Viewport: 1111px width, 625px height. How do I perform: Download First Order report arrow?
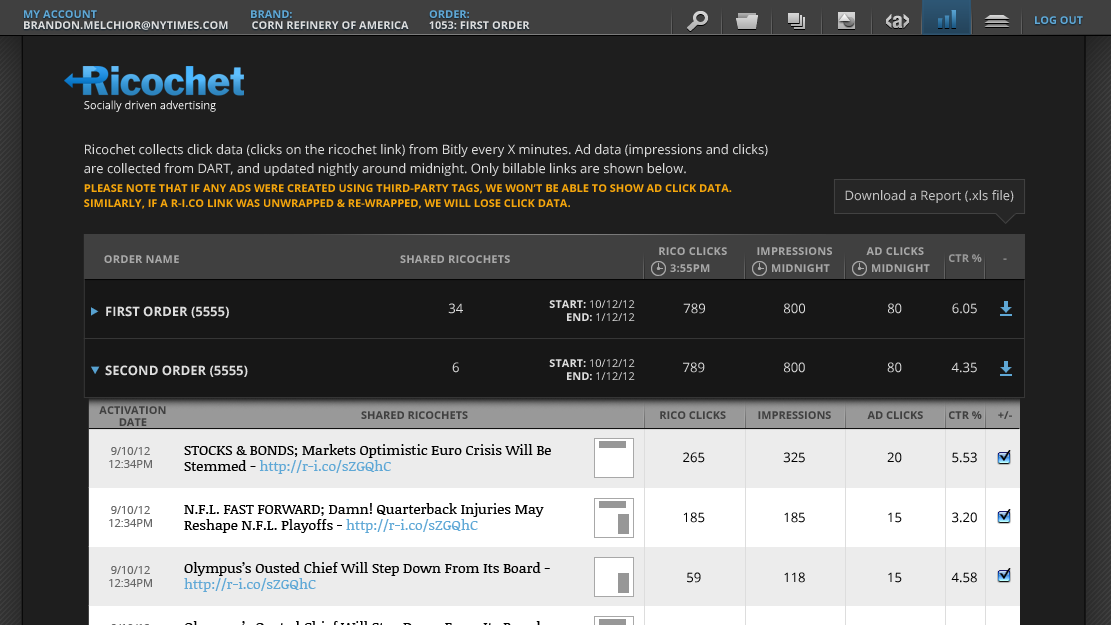[x=1005, y=308]
